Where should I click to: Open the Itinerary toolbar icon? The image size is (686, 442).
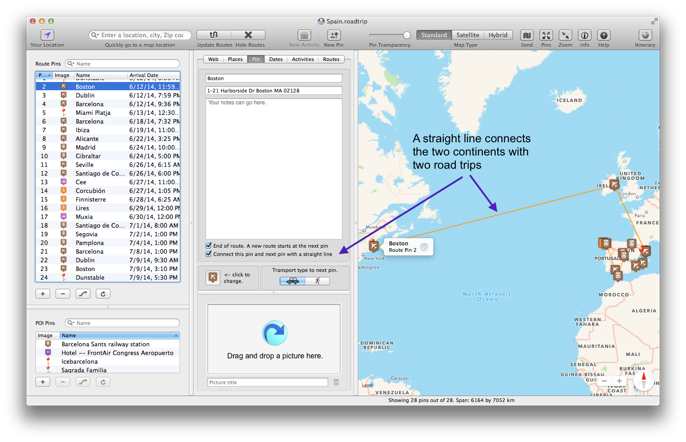645,35
